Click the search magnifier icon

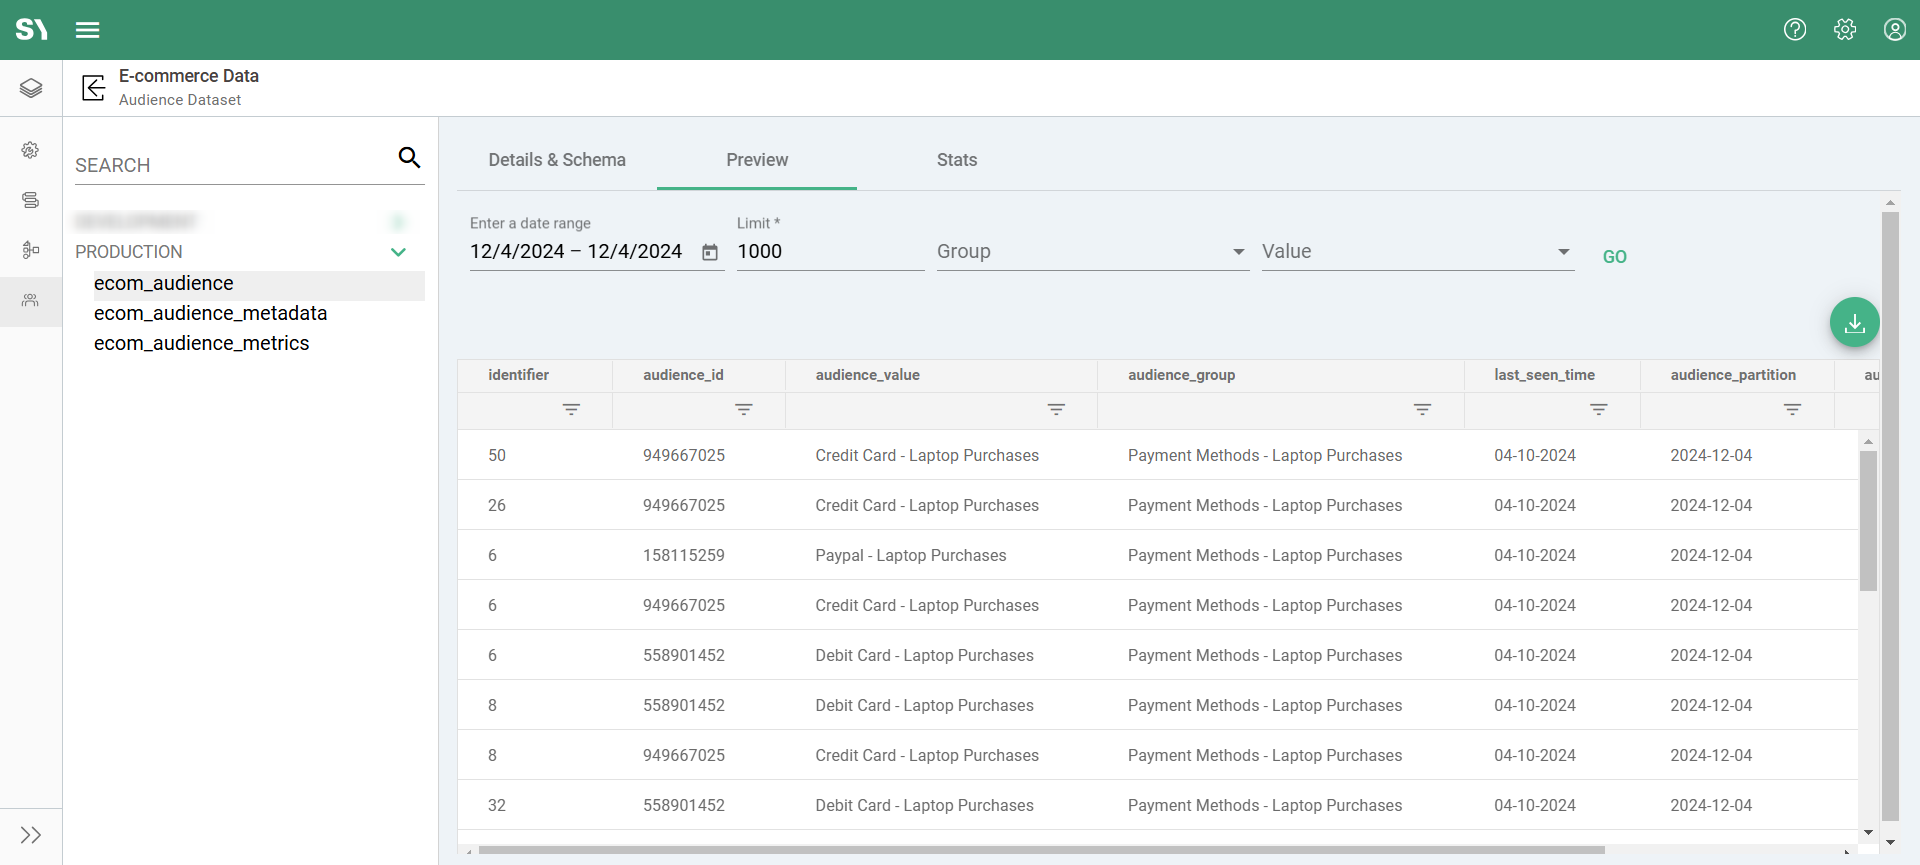click(x=409, y=157)
